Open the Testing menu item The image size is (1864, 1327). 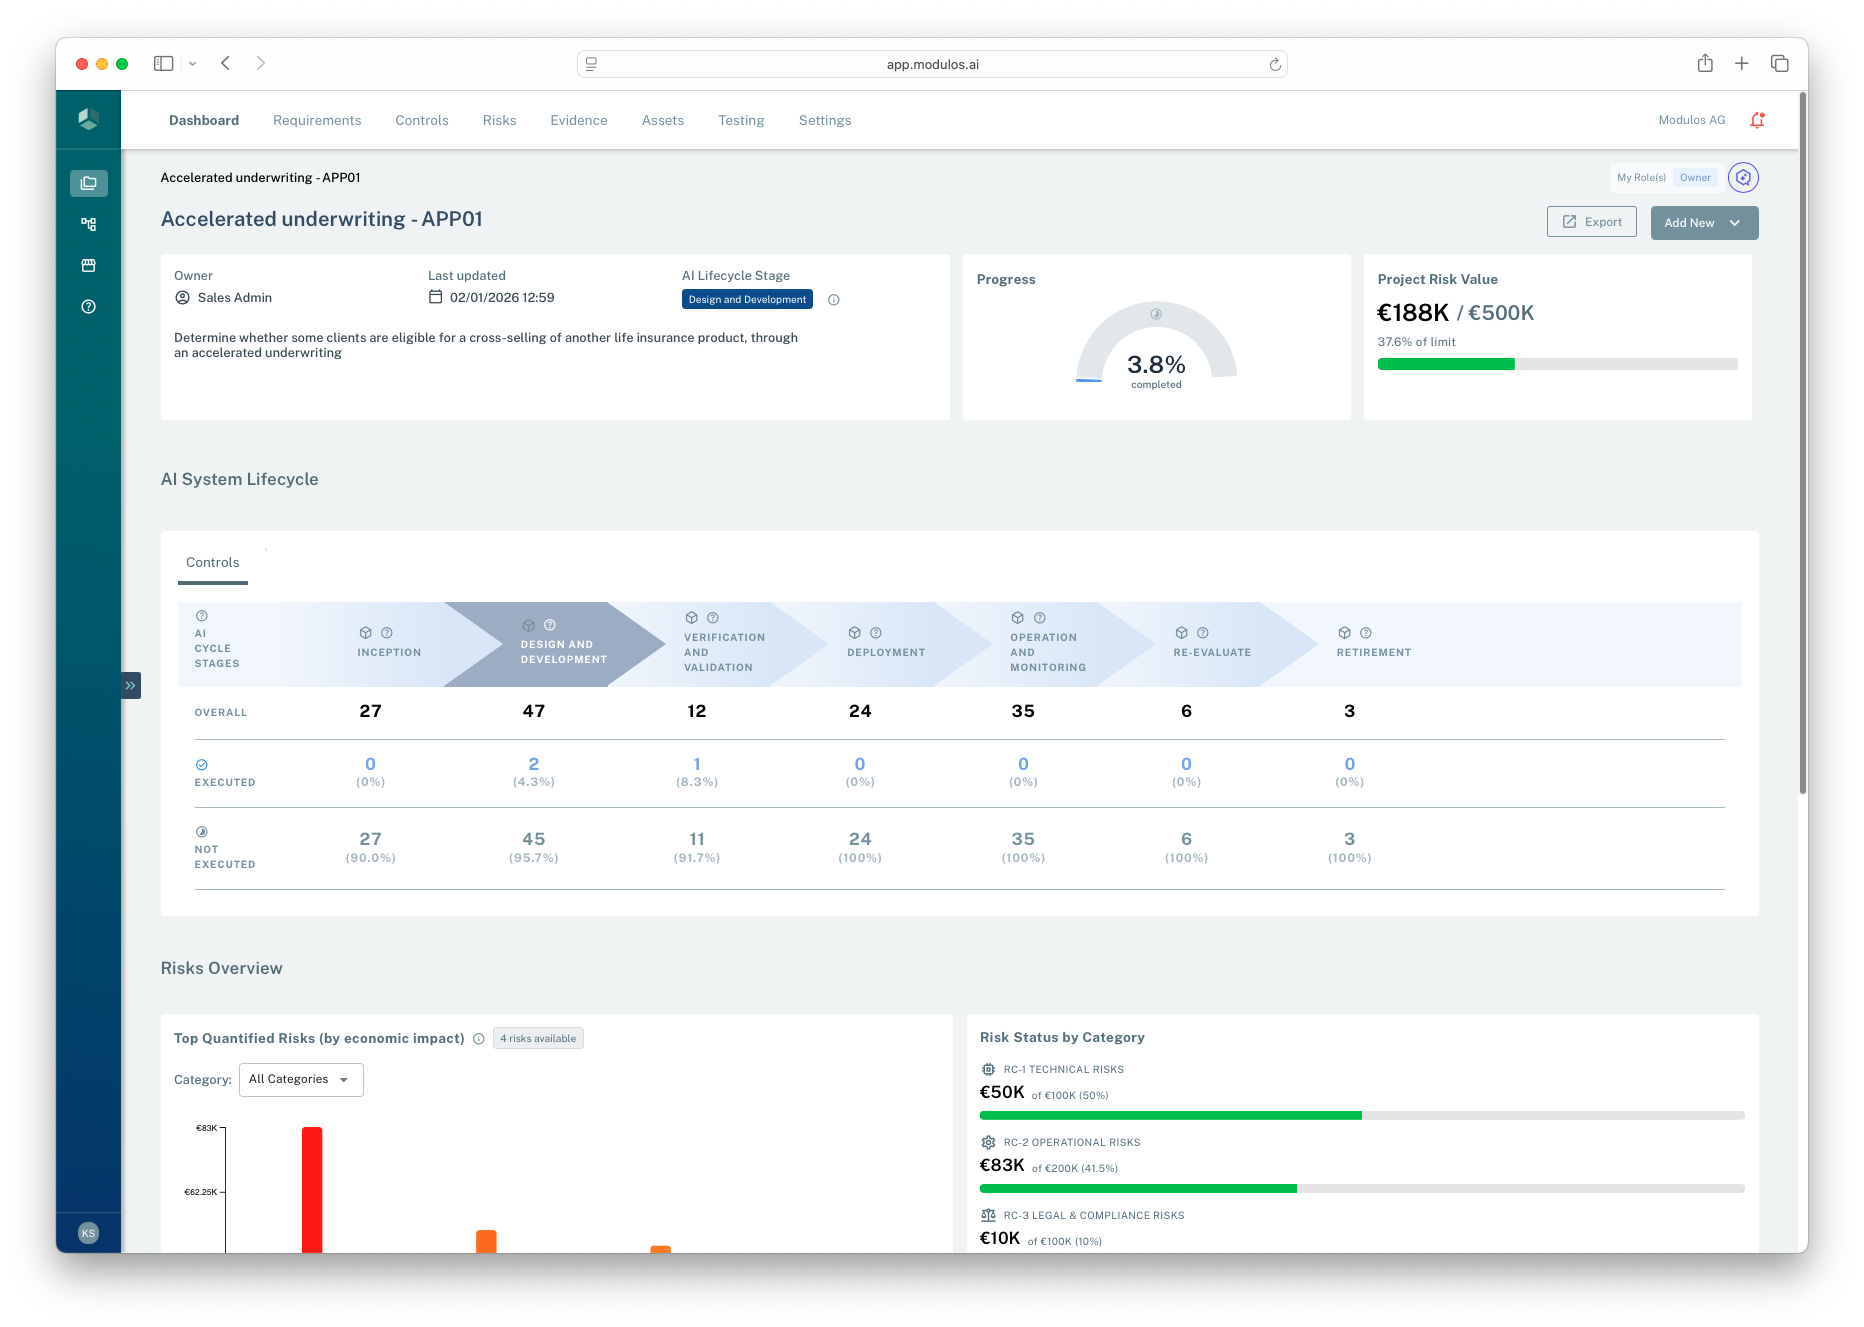[x=741, y=120]
